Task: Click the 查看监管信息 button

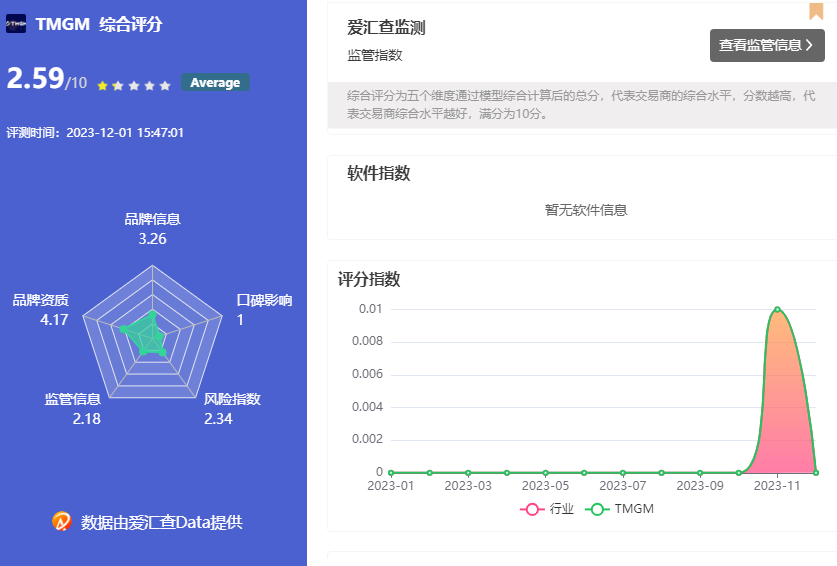Action: click(x=767, y=45)
